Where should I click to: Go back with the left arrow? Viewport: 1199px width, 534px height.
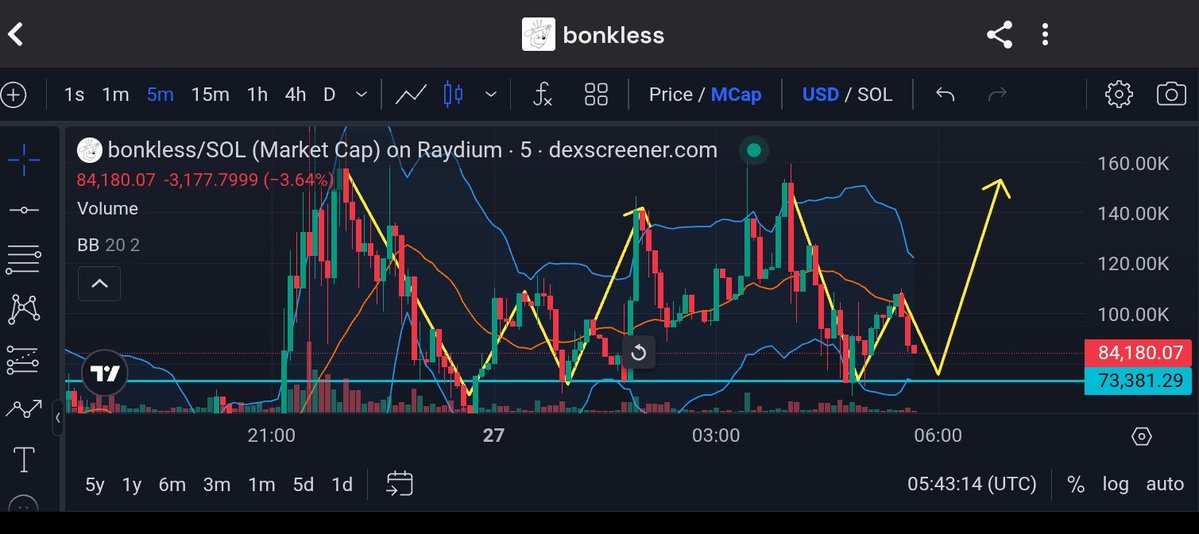[x=15, y=34]
